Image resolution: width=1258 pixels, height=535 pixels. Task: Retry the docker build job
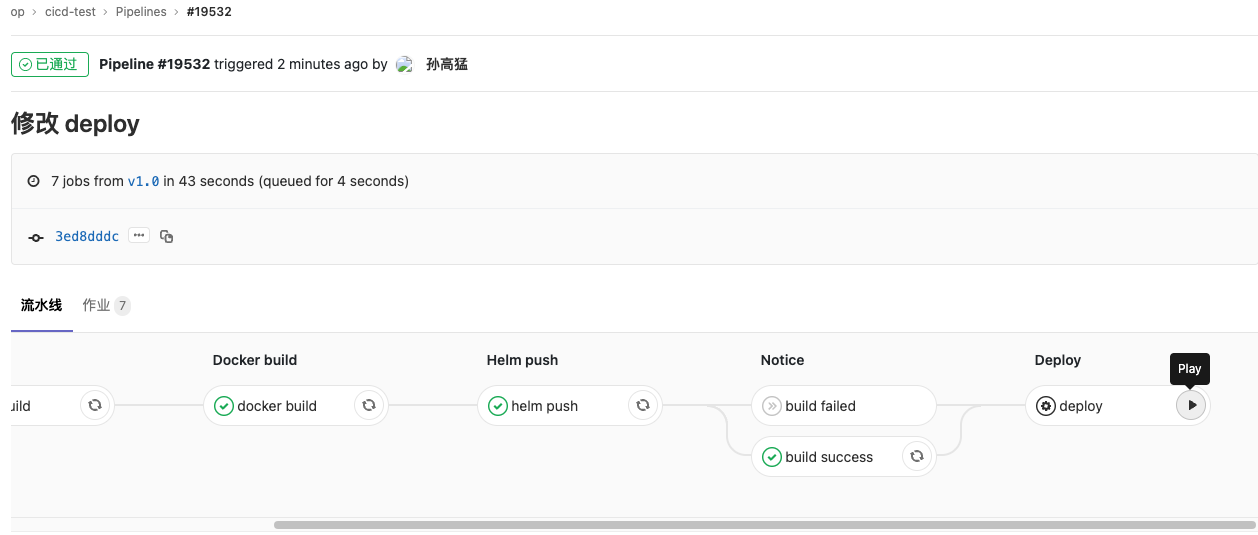click(x=368, y=405)
